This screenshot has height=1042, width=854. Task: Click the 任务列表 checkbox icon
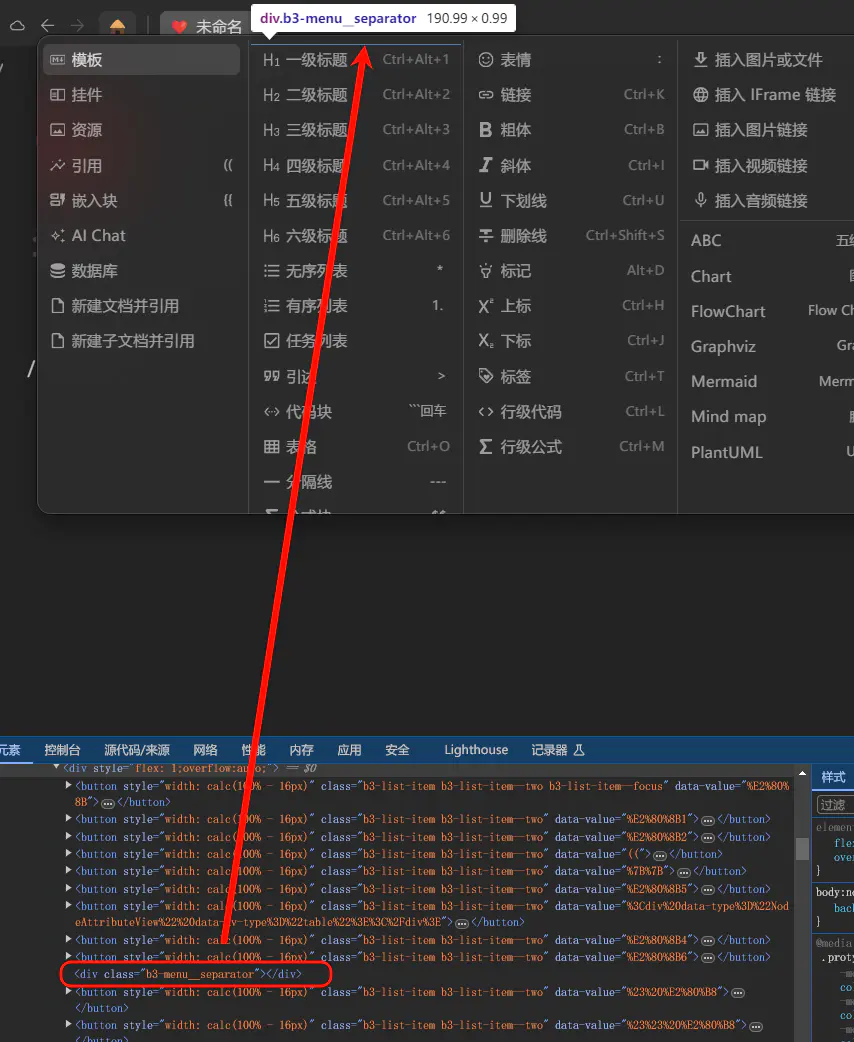click(271, 342)
